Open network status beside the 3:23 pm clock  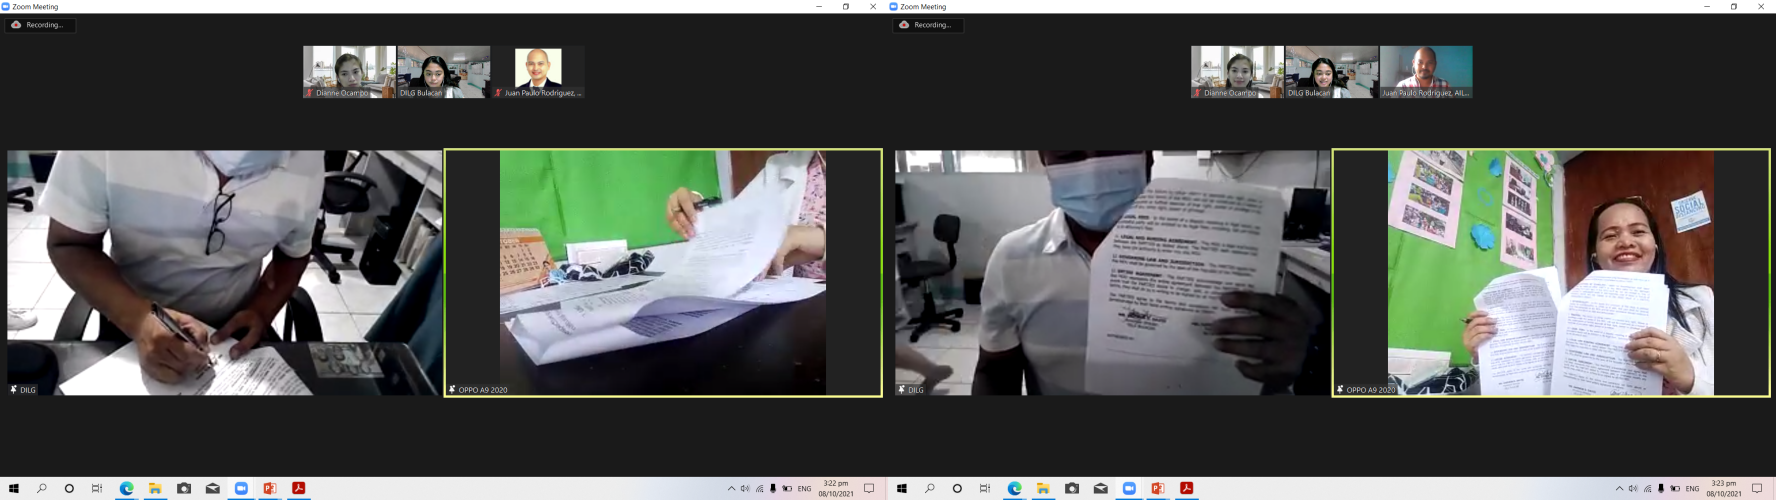coord(1648,489)
